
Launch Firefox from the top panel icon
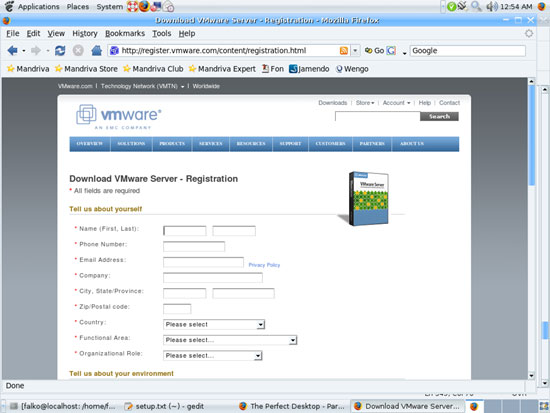pos(144,6)
